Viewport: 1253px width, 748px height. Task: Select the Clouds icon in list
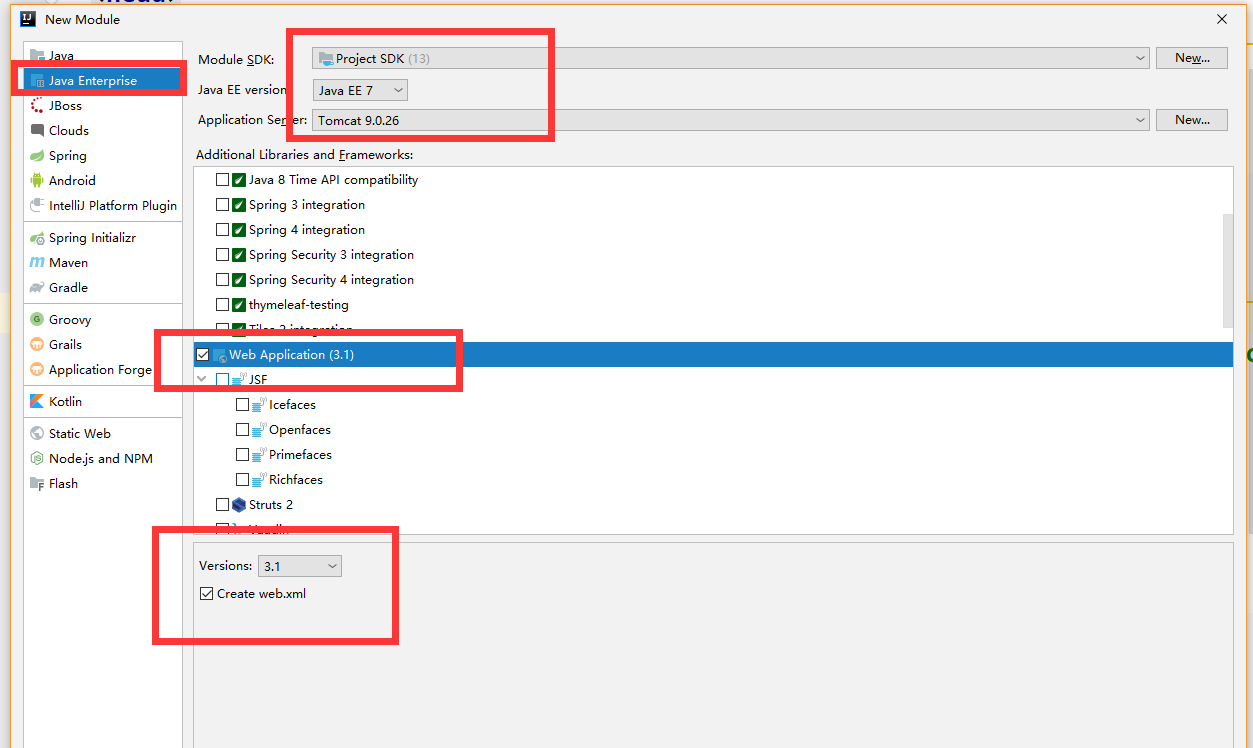click(37, 130)
